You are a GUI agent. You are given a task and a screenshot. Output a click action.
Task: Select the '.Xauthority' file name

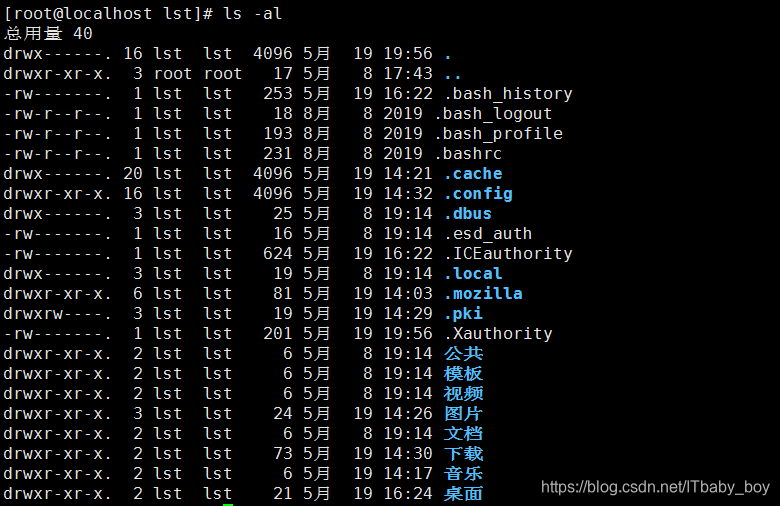(498, 333)
